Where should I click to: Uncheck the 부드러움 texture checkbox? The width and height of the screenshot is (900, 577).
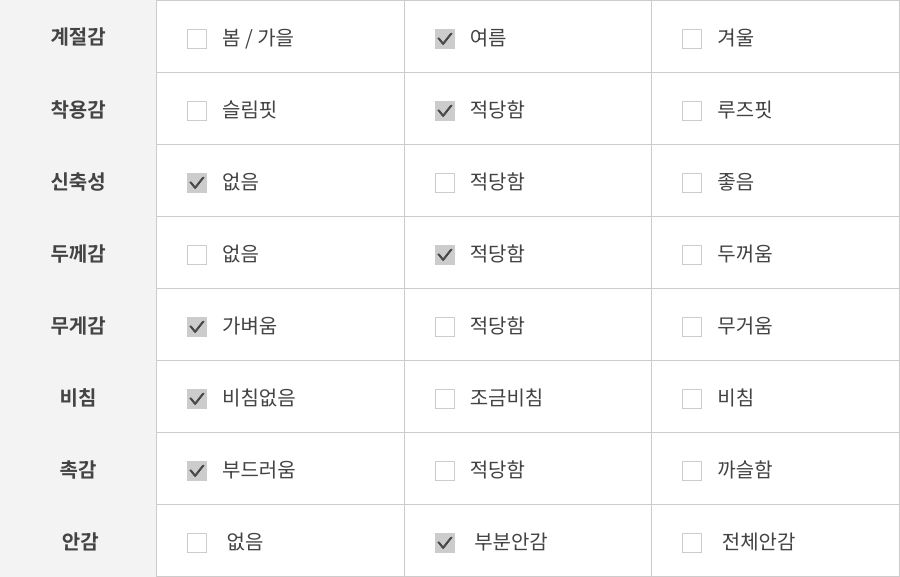point(197,471)
